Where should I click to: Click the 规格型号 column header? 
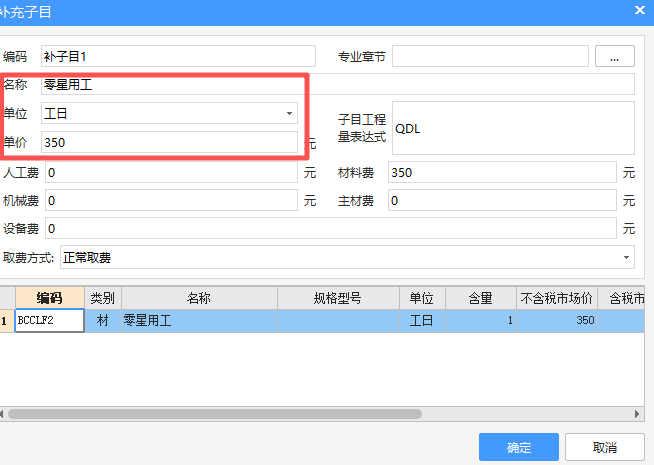[x=338, y=298]
